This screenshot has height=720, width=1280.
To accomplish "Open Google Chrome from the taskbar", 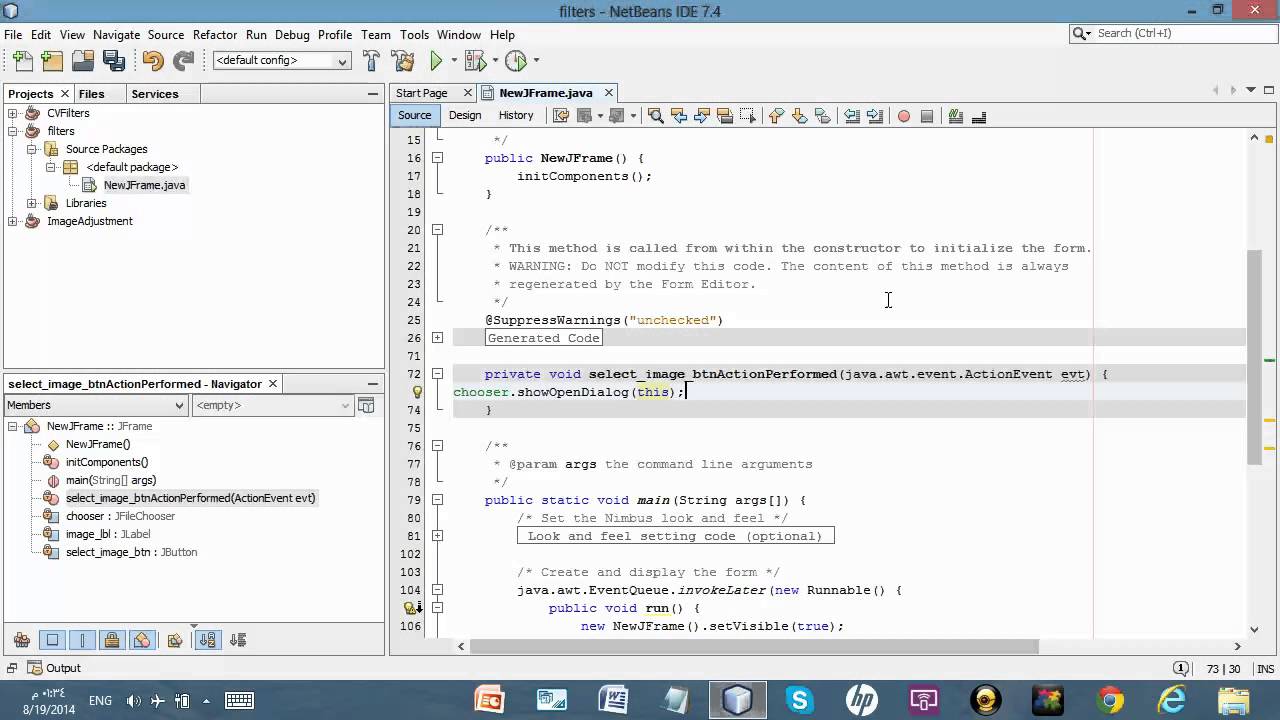I will coord(1110,700).
